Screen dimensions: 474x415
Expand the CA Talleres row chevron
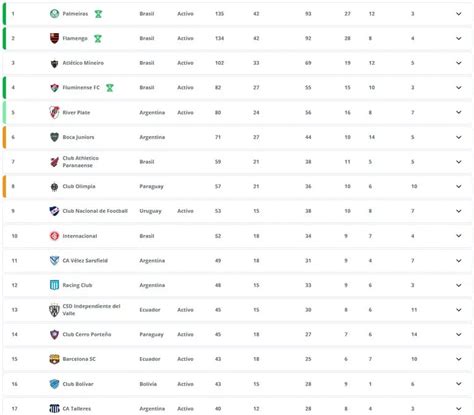point(459,408)
